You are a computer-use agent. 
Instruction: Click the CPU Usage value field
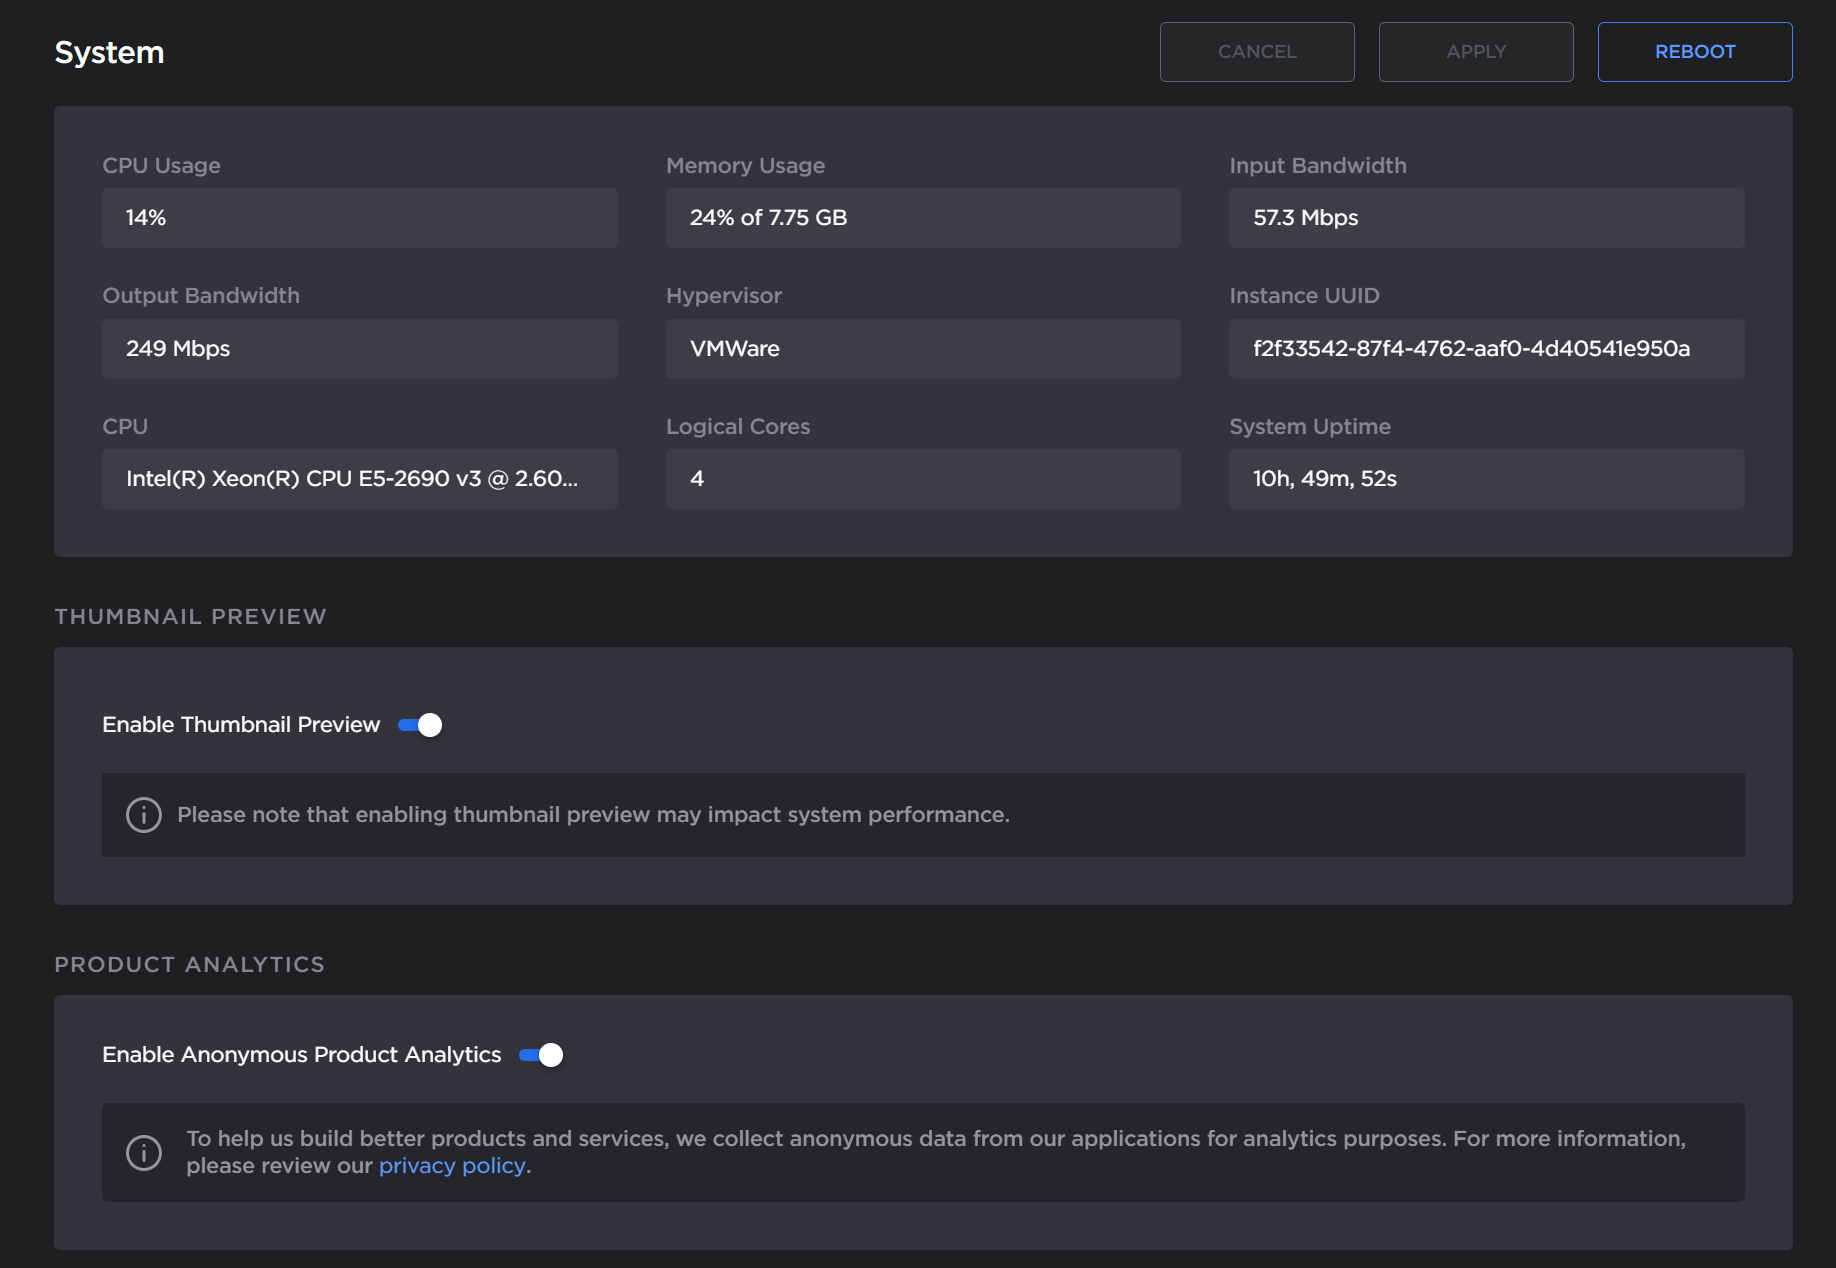click(359, 217)
